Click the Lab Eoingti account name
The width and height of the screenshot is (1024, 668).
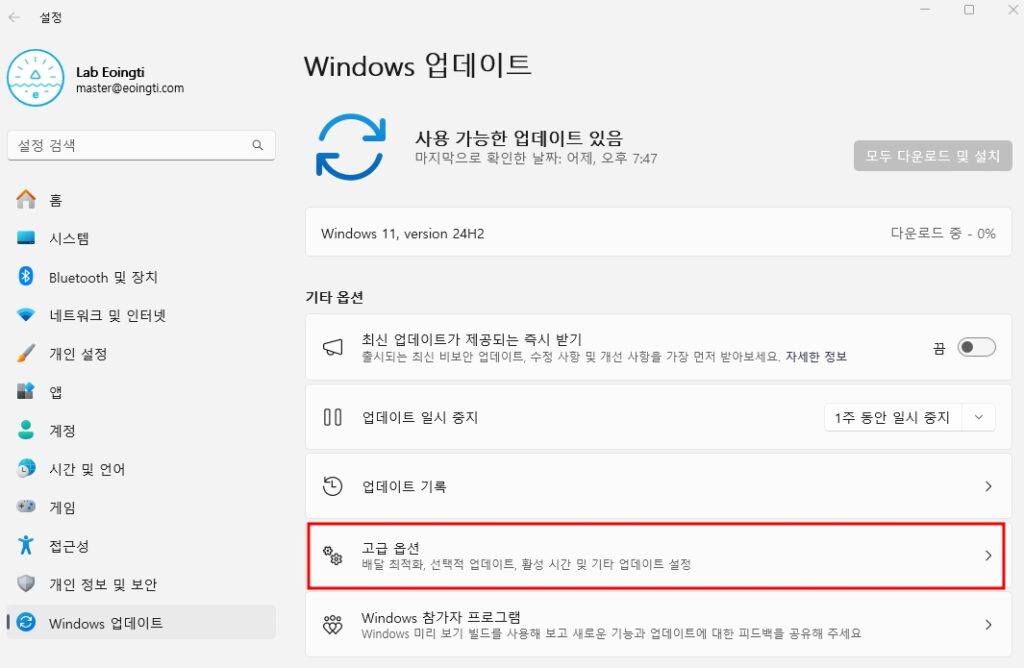110,72
